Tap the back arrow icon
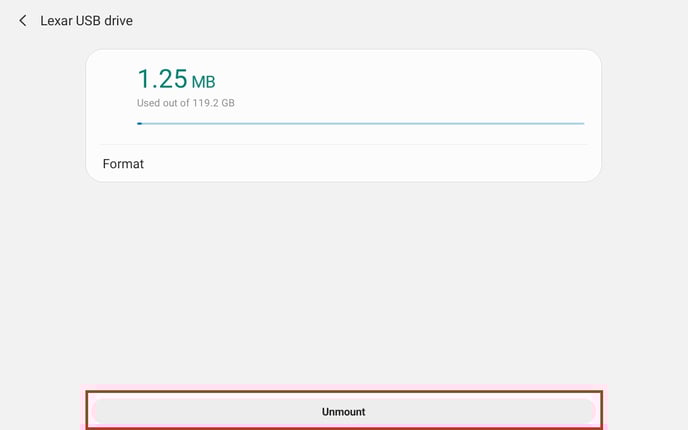 23,20
